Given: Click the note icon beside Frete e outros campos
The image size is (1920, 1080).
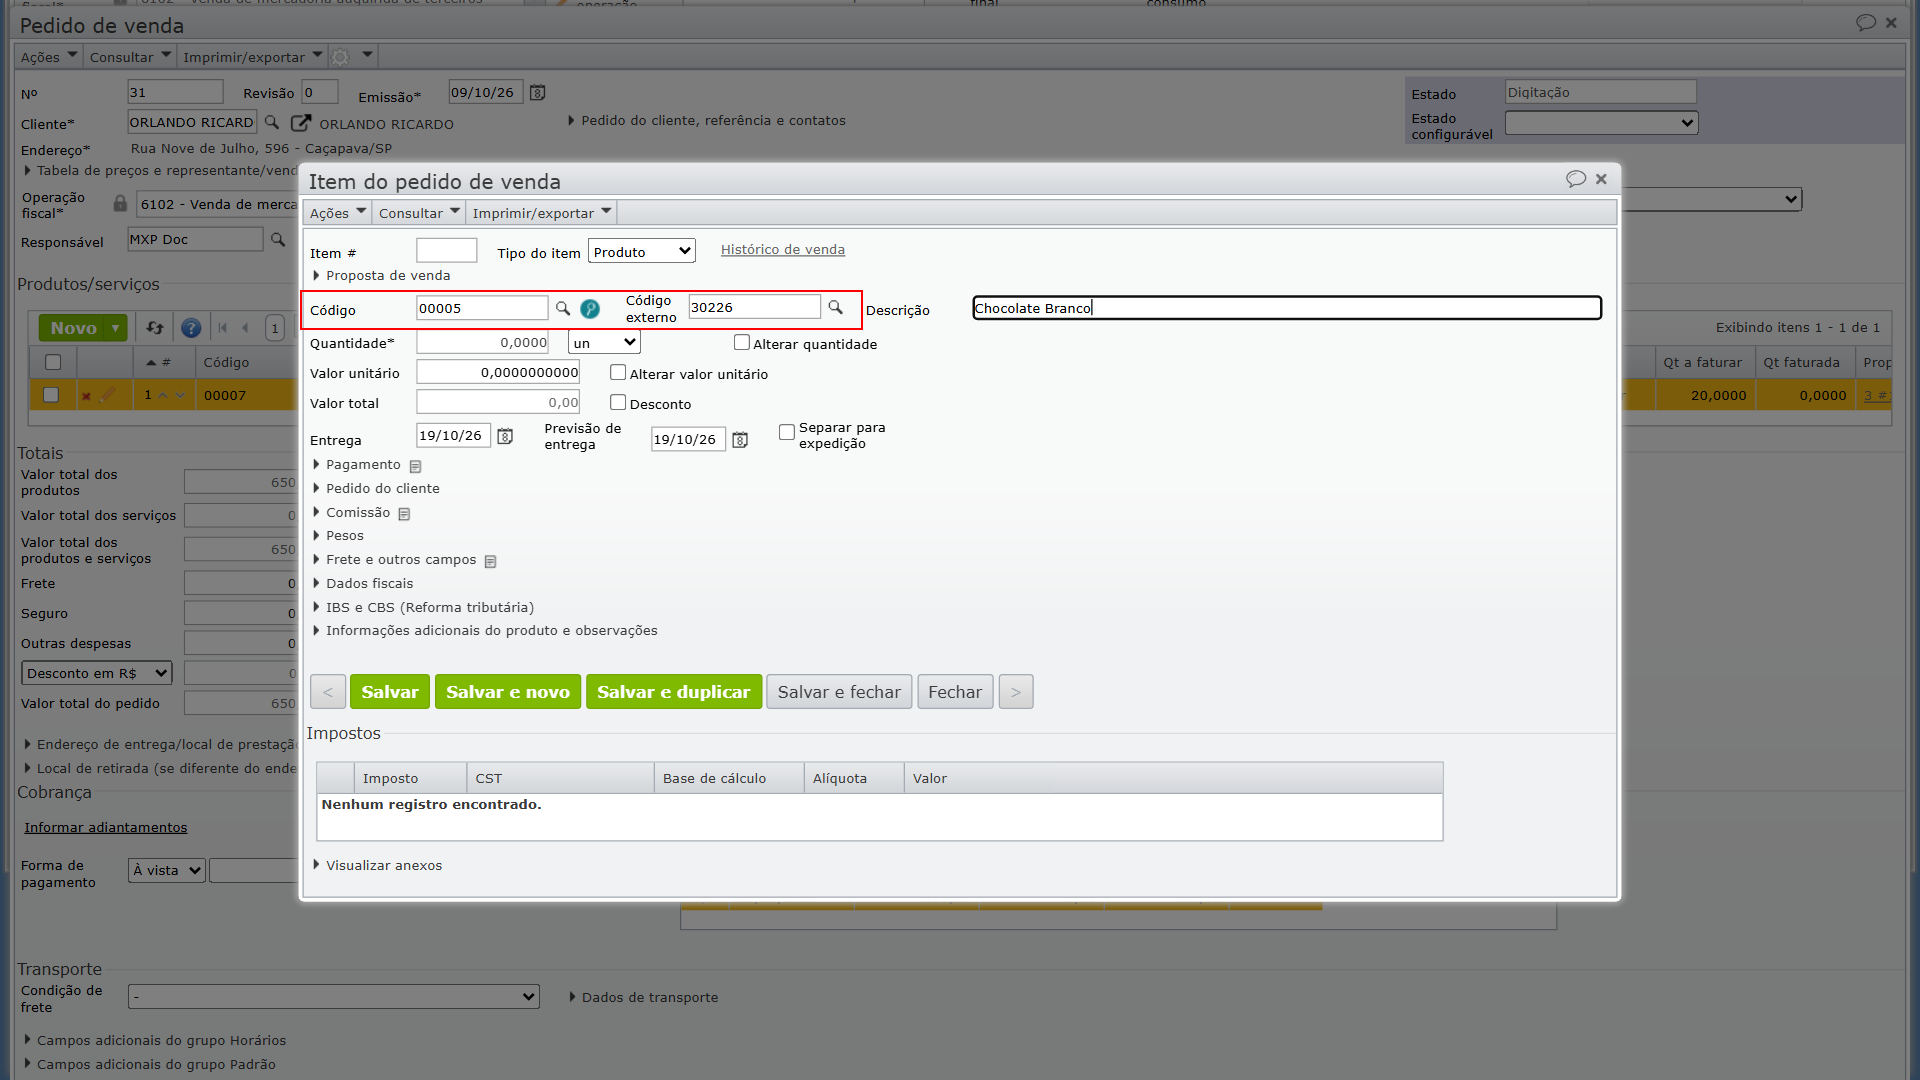Looking at the screenshot, I should click(x=490, y=561).
